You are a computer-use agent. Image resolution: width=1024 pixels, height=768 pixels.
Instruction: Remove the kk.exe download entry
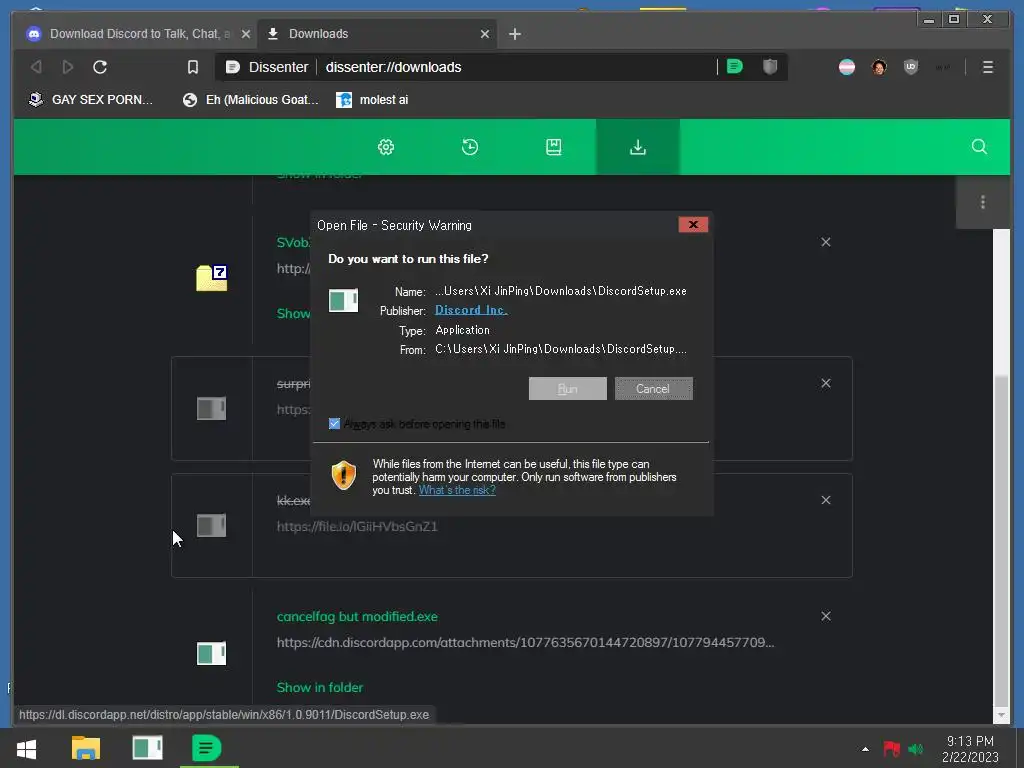(825, 500)
